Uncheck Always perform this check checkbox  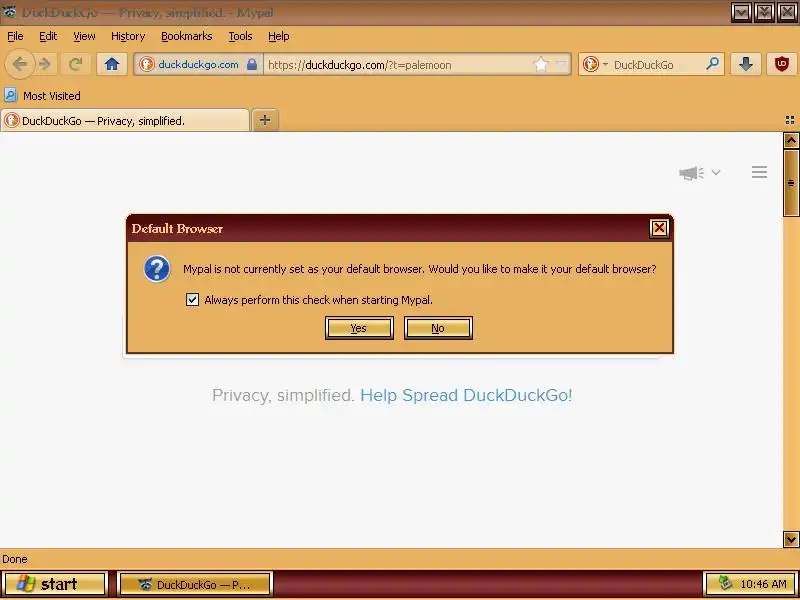[192, 299]
